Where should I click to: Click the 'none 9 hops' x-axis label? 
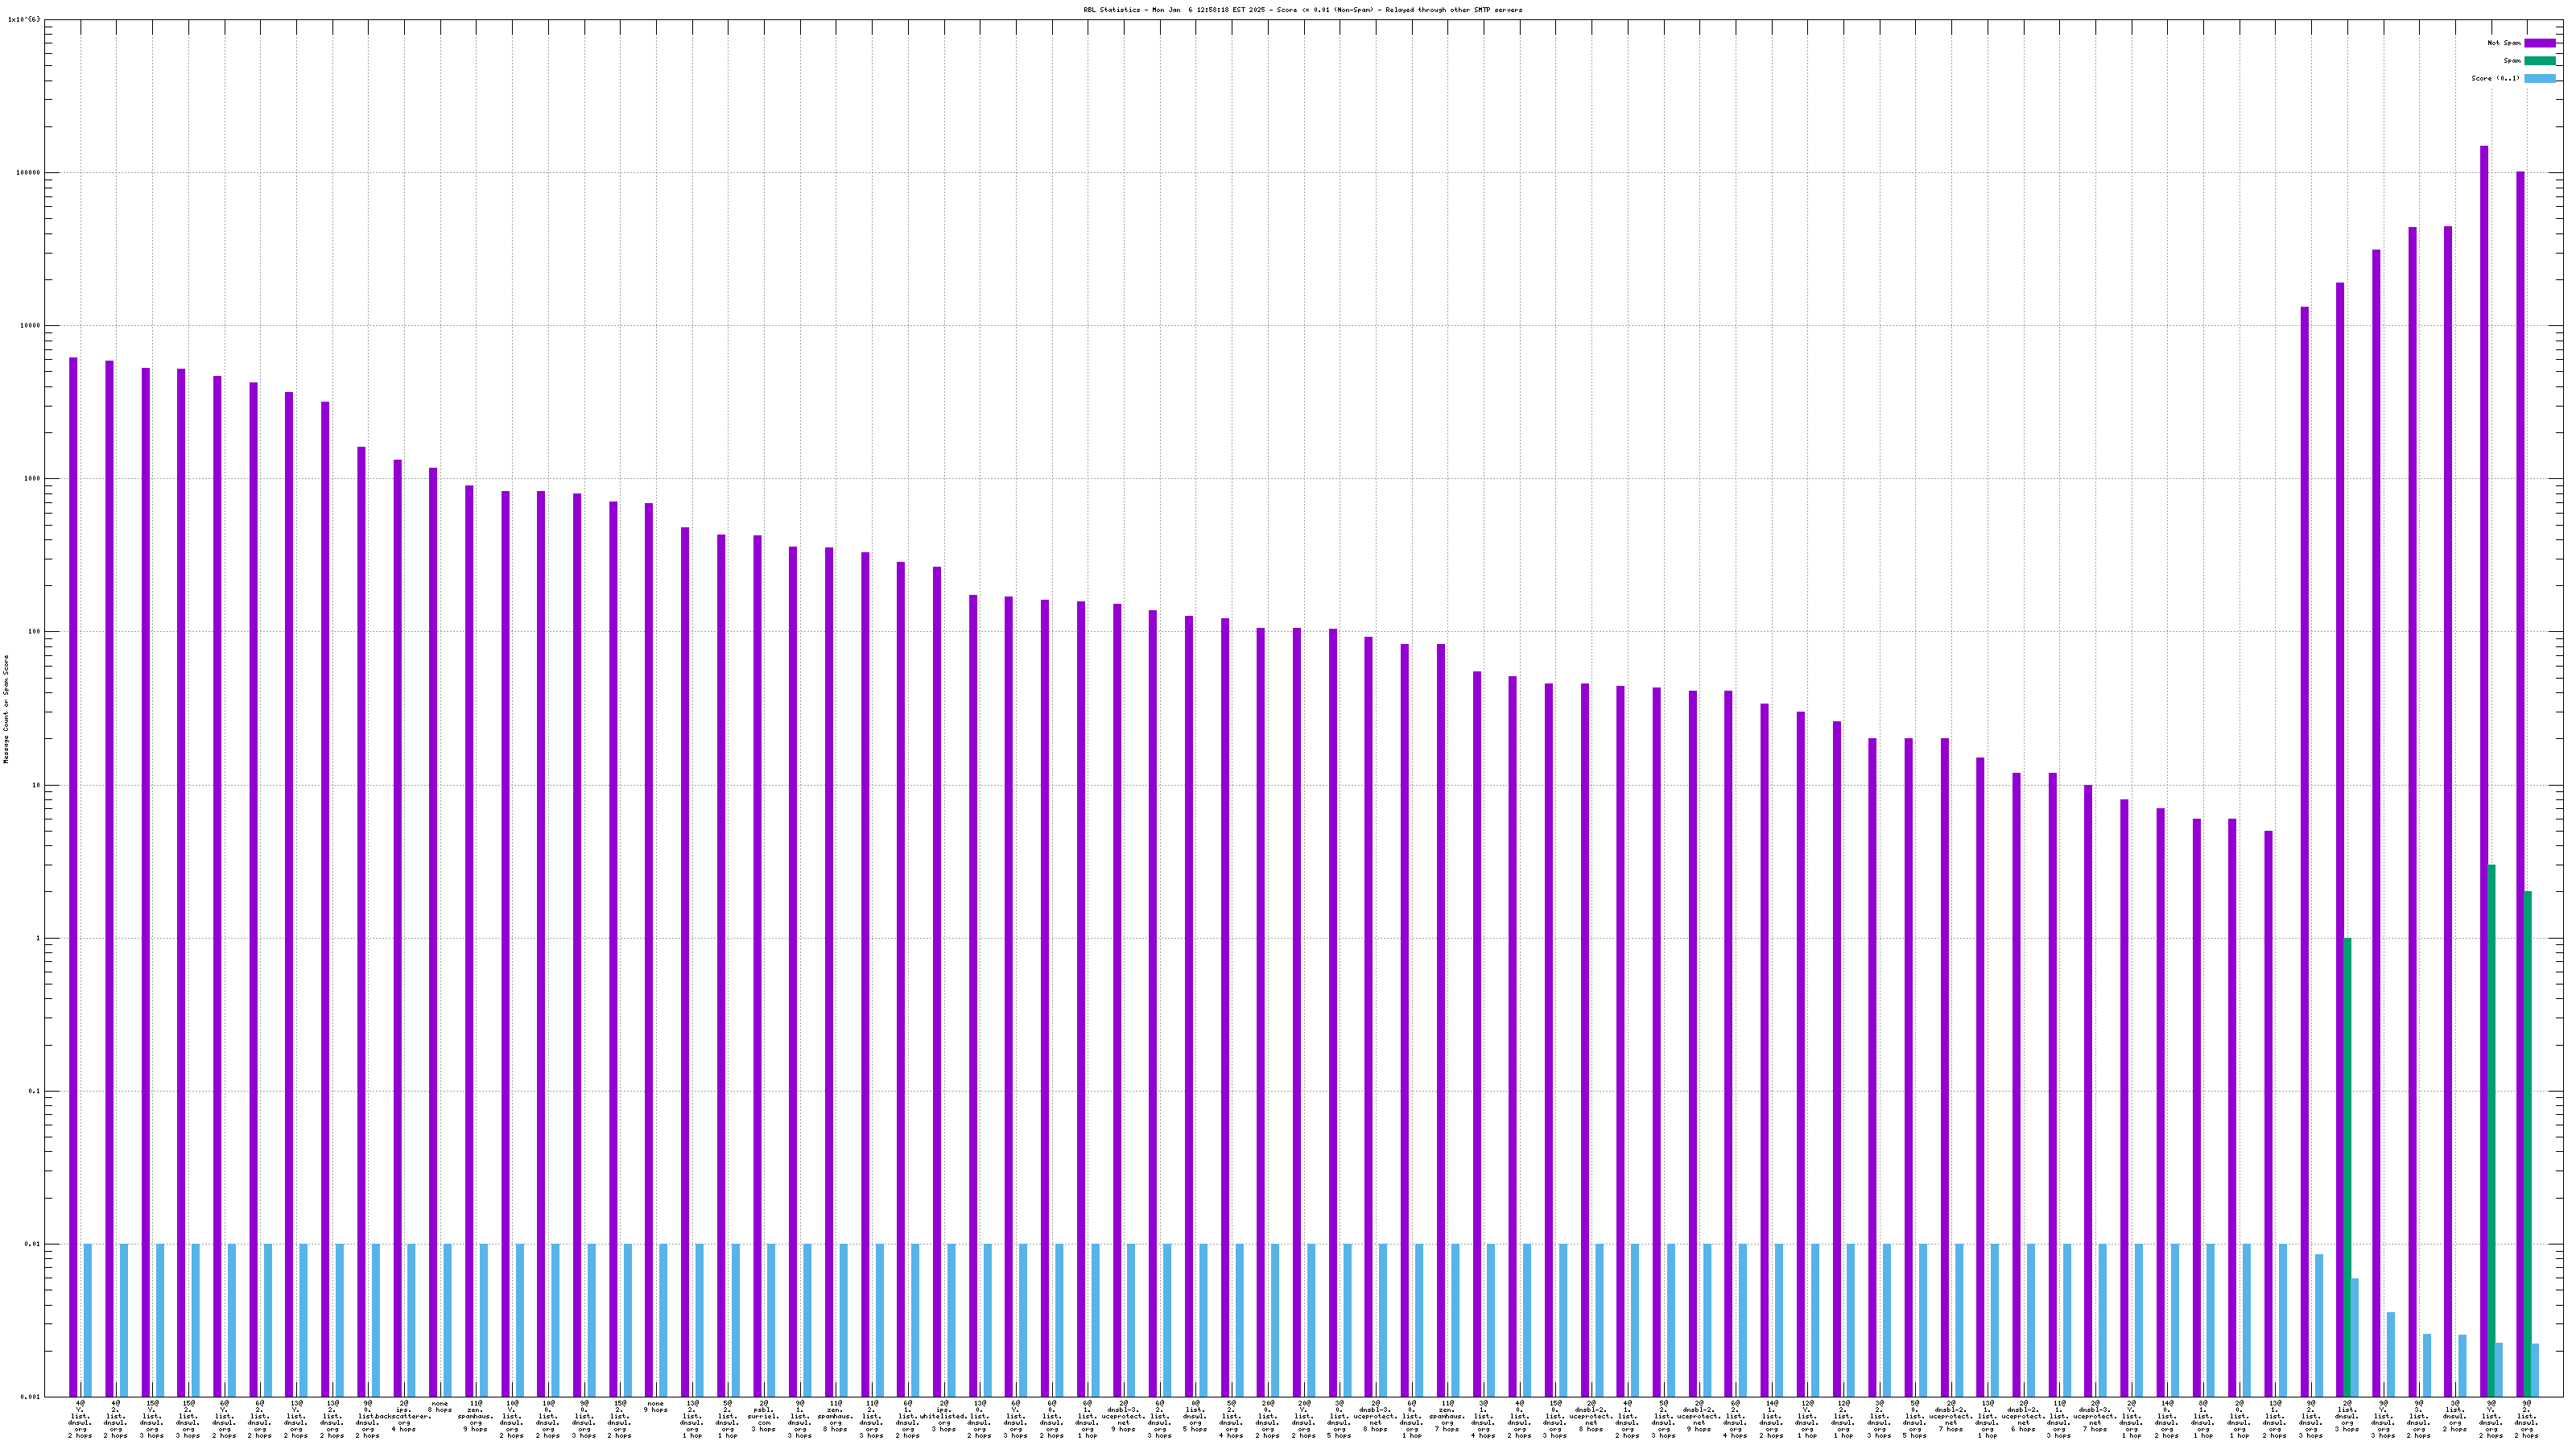tap(655, 1407)
